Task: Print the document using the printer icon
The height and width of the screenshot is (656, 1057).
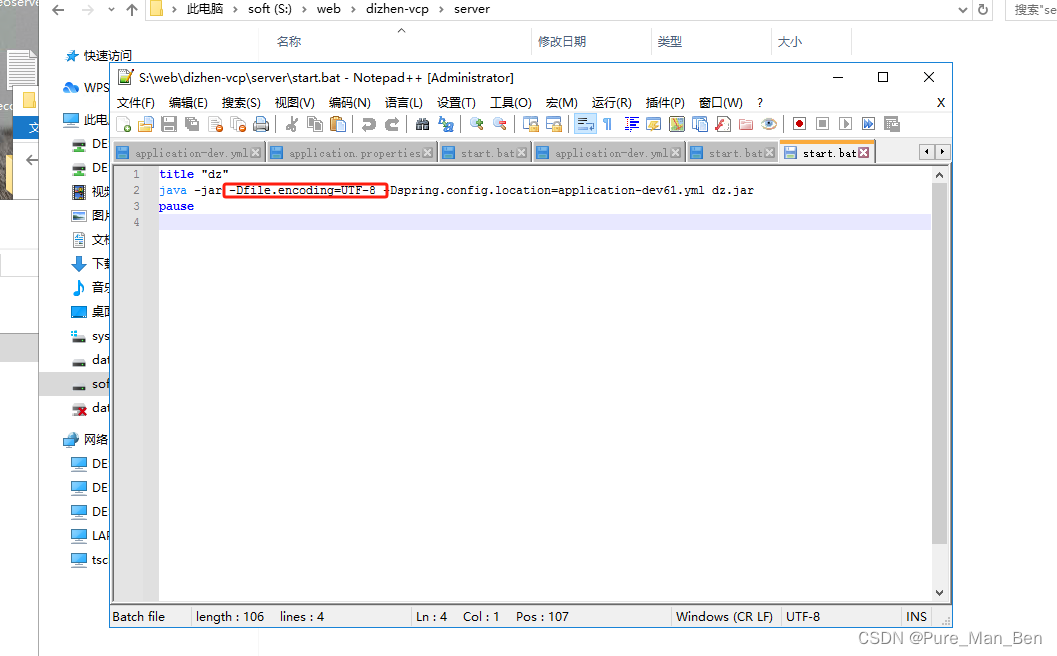Action: [261, 124]
